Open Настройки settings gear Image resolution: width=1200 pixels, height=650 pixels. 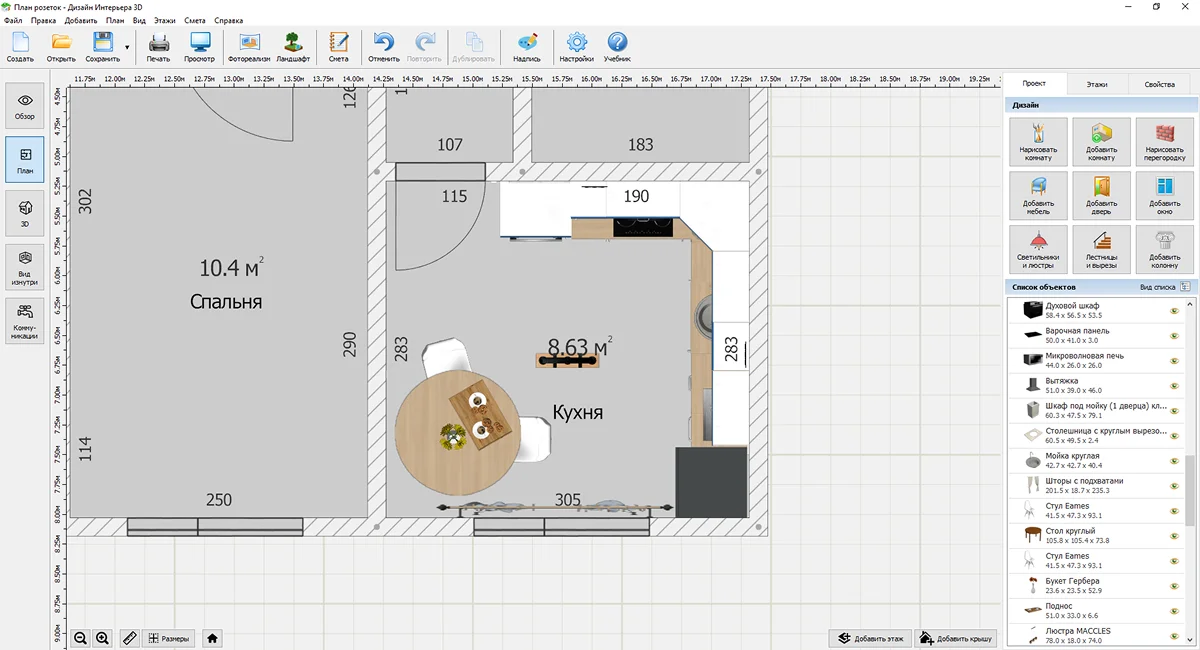(x=576, y=47)
